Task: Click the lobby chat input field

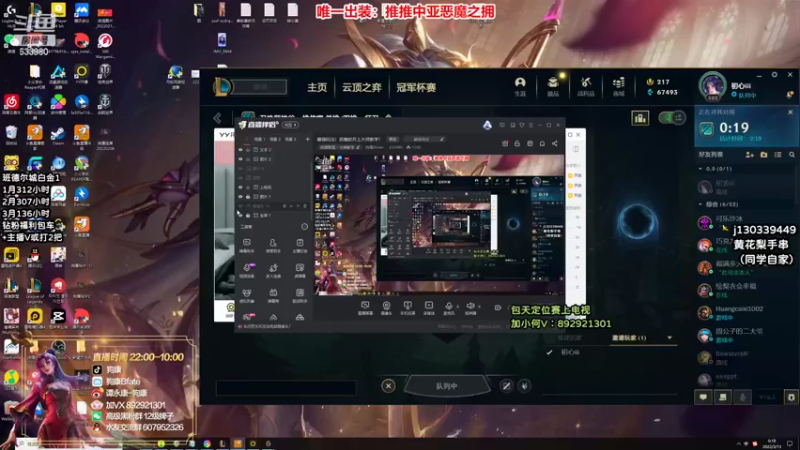Action: point(286,388)
